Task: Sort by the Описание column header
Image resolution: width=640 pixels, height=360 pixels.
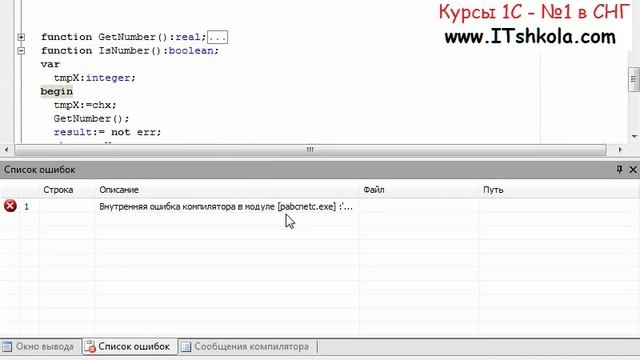Action: tap(119, 190)
